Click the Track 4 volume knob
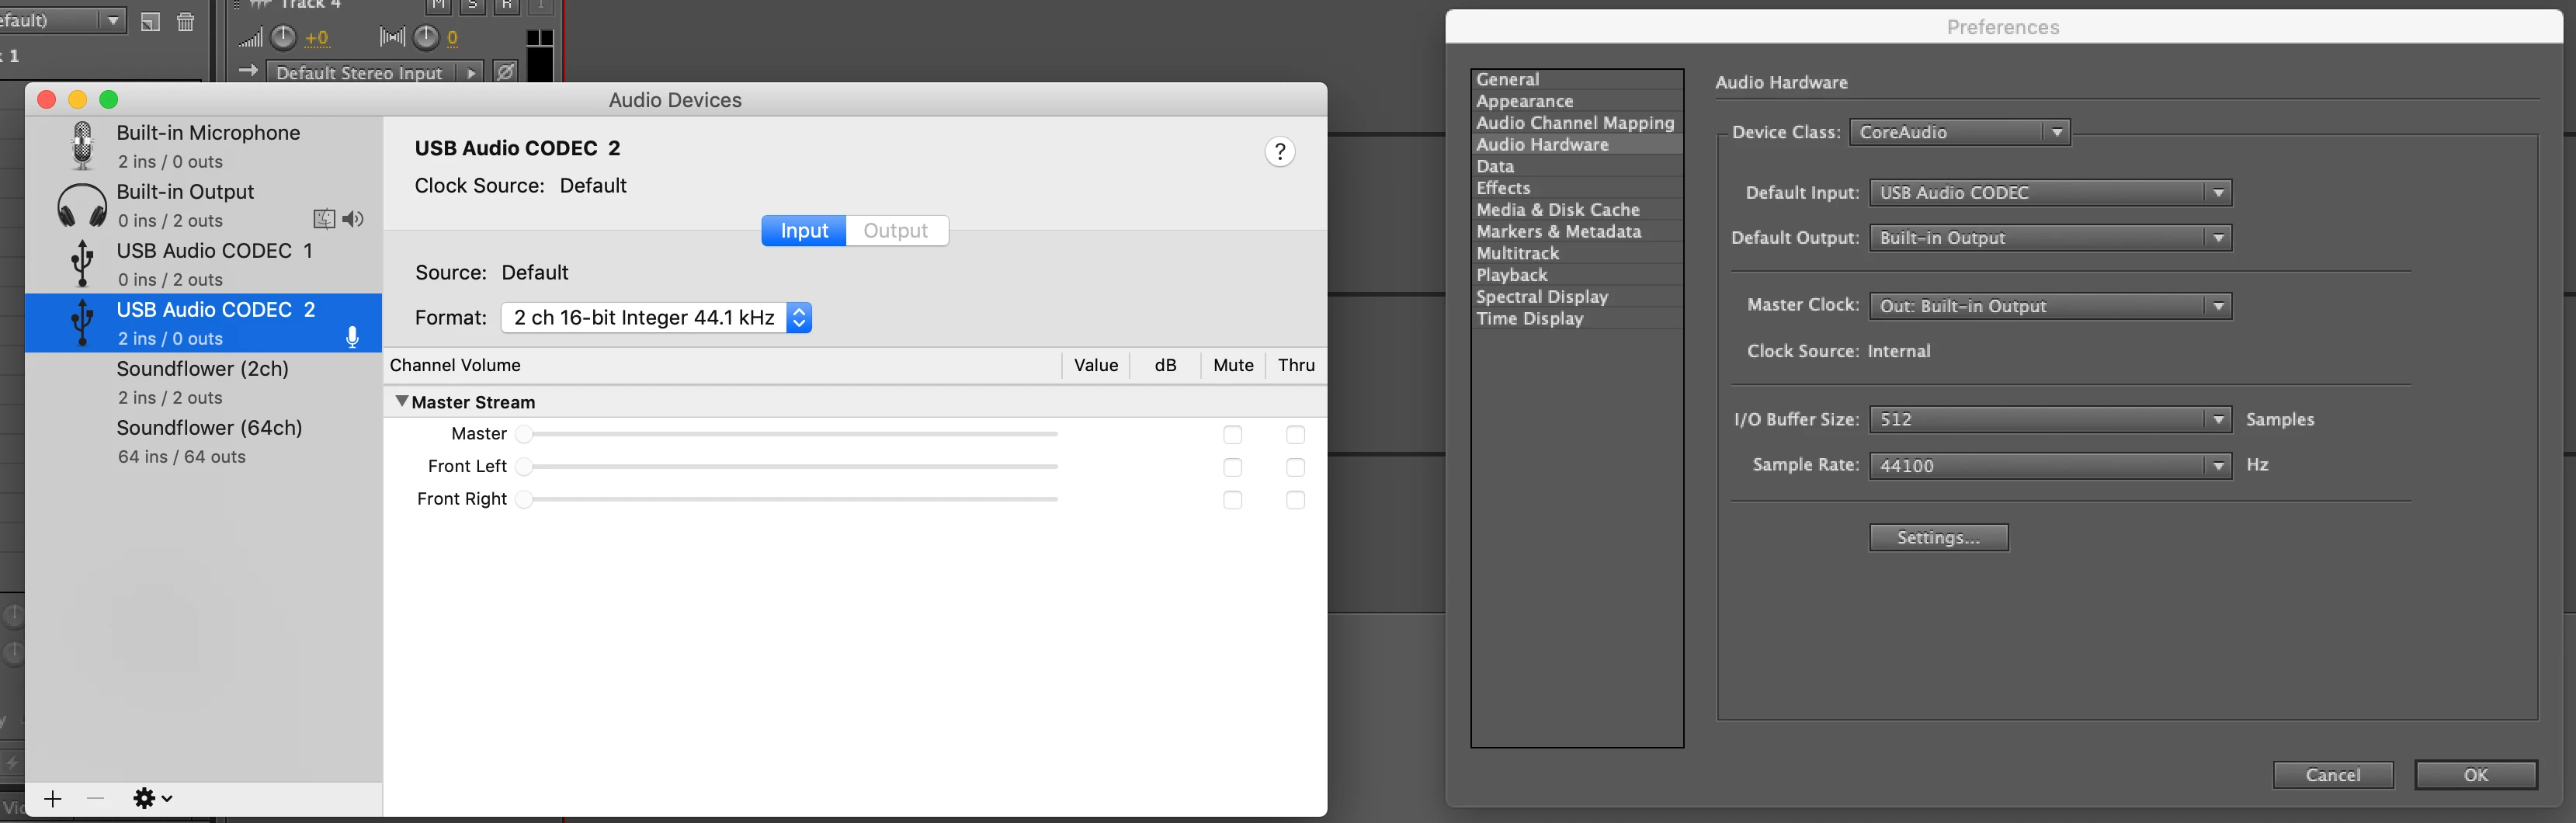The height and width of the screenshot is (823, 2576). (x=284, y=38)
